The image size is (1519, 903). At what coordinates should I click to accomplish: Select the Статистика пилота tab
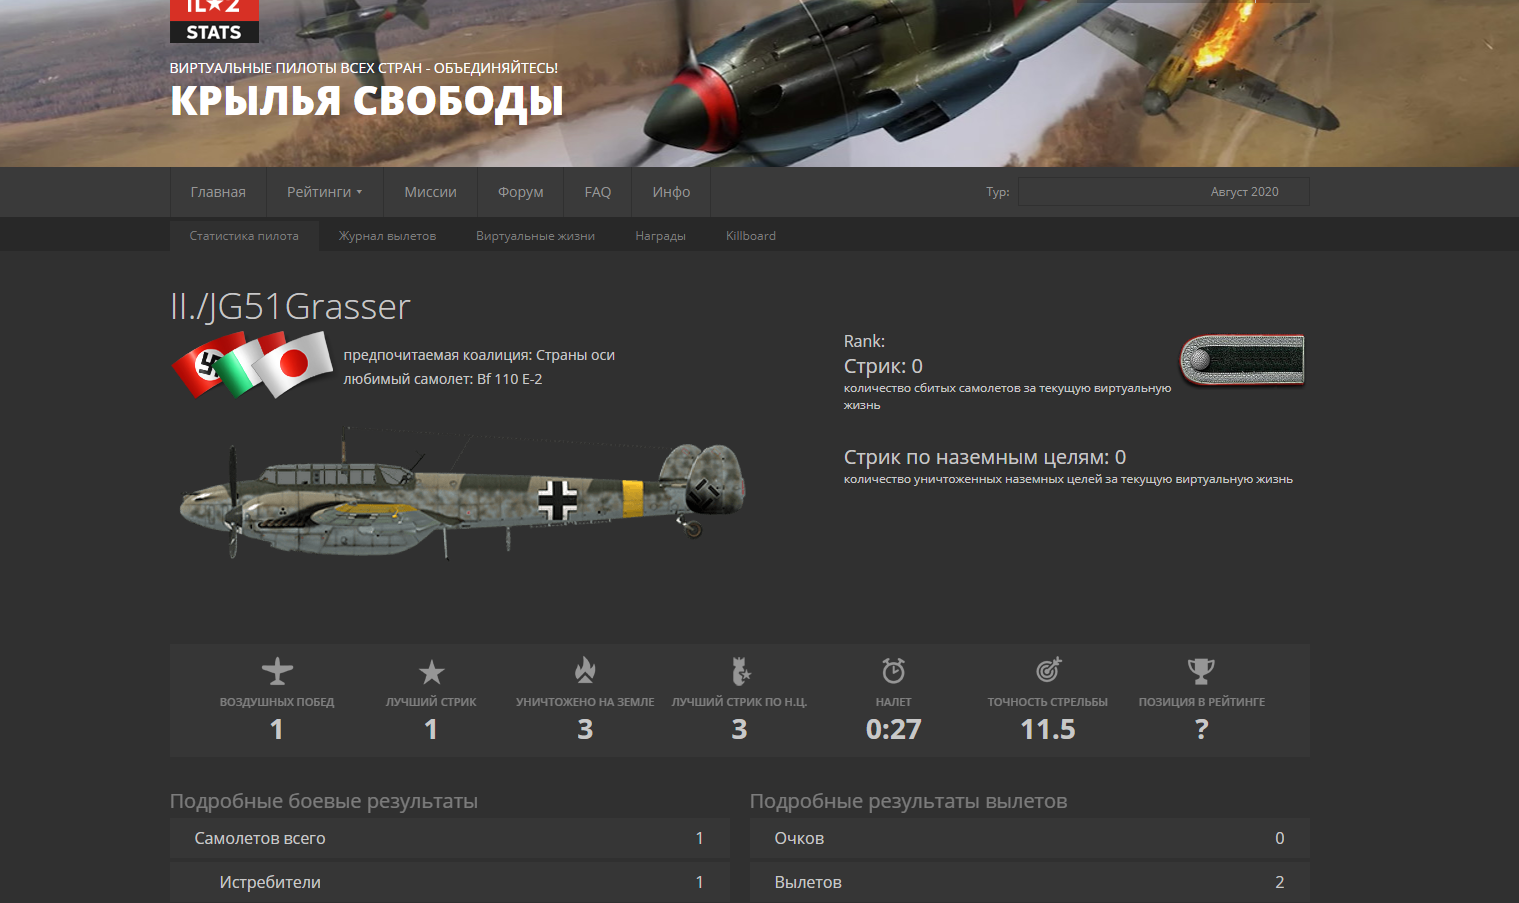(244, 236)
